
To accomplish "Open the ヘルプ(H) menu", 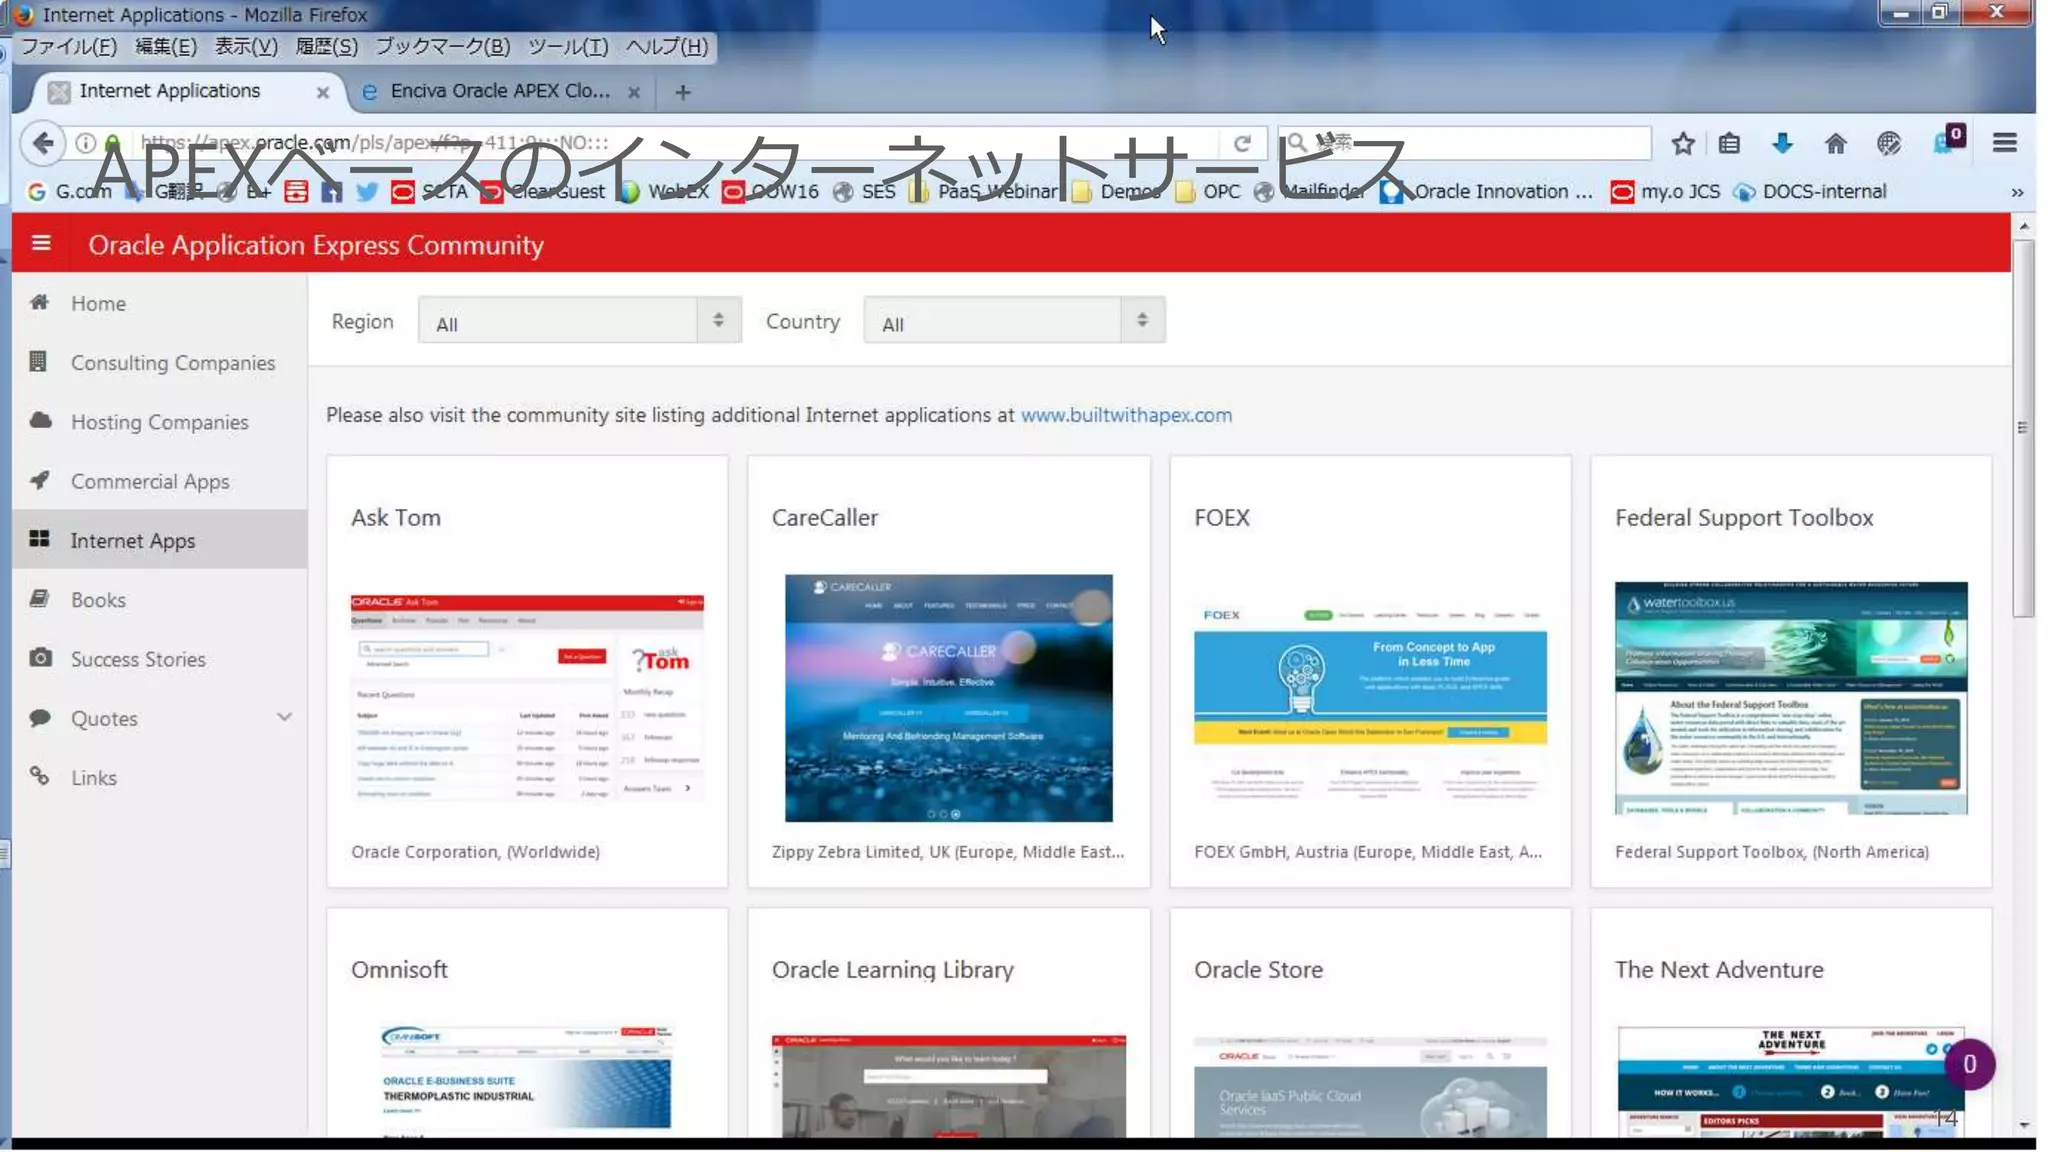I will click(666, 46).
